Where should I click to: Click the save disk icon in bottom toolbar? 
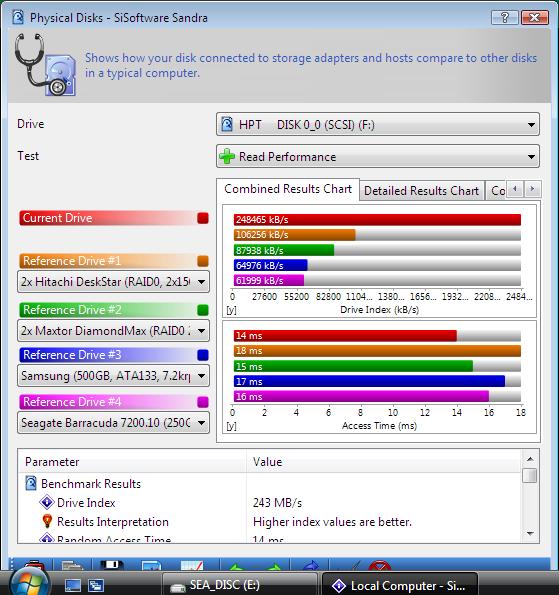(112, 565)
